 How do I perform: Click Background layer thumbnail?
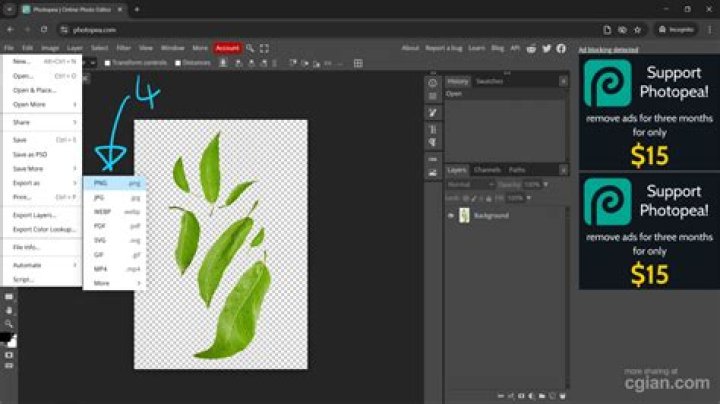pyautogui.click(x=464, y=215)
